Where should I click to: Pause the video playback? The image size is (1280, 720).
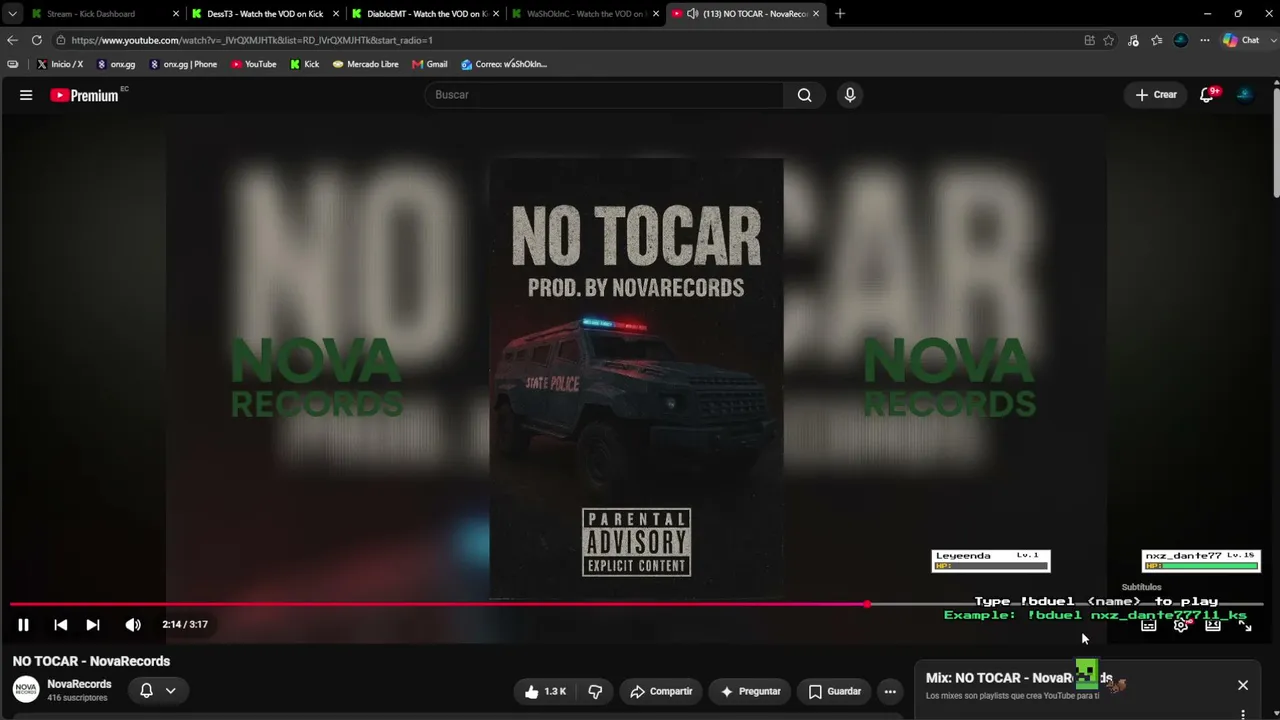pos(23,625)
